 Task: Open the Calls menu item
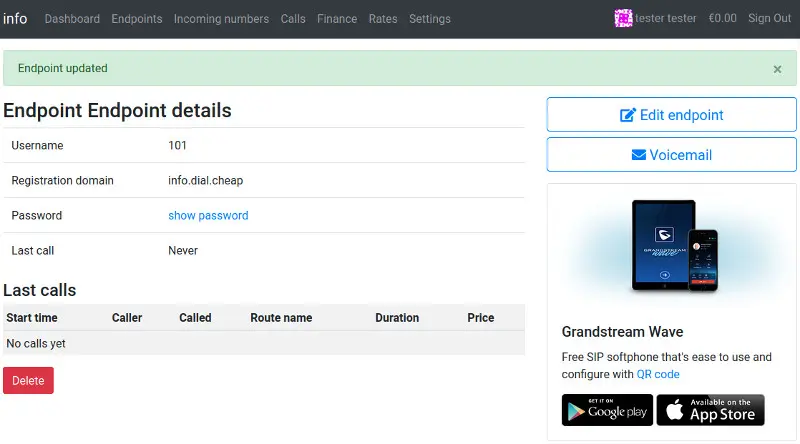point(293,18)
